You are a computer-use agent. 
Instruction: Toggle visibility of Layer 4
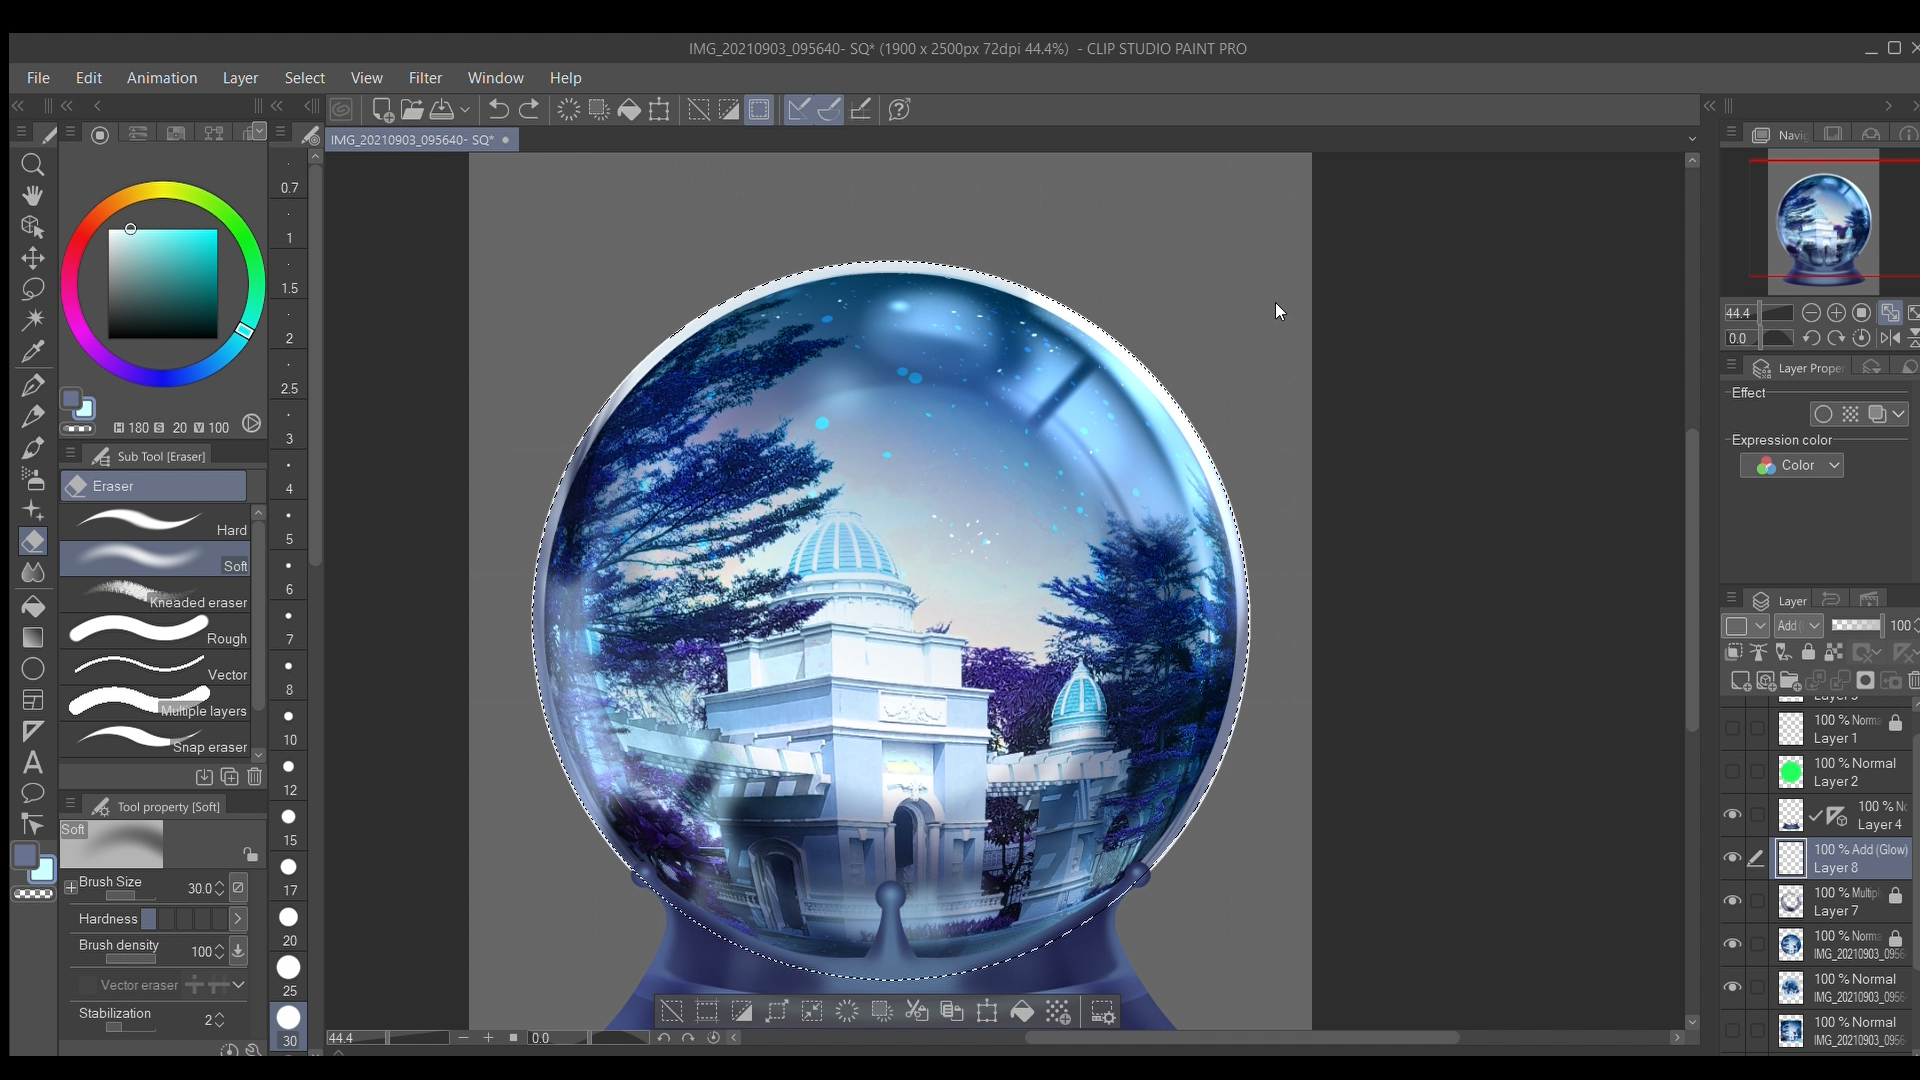point(1731,815)
